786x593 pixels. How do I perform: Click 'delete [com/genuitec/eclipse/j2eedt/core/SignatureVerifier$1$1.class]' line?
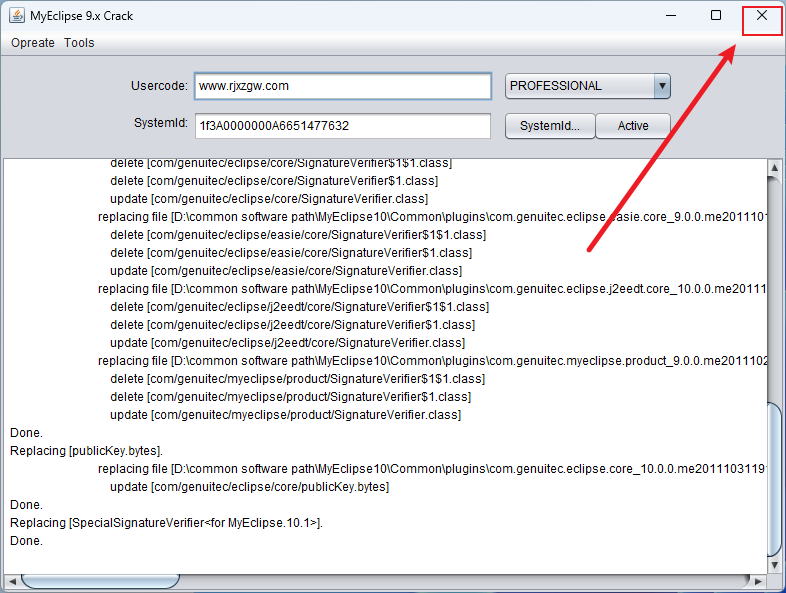tap(300, 307)
